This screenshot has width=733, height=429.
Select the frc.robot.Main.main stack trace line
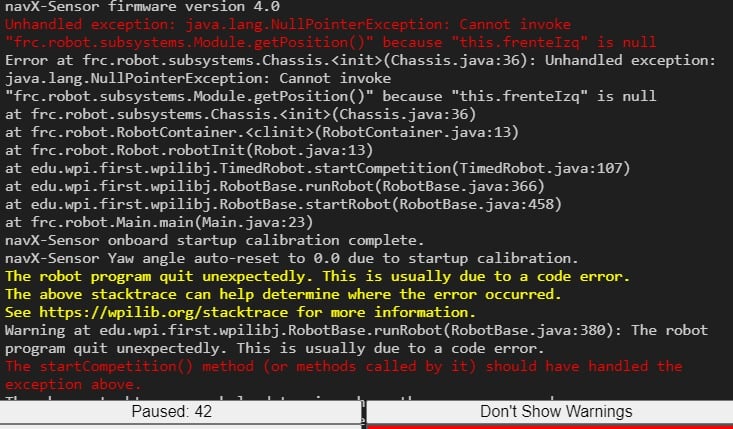159,222
